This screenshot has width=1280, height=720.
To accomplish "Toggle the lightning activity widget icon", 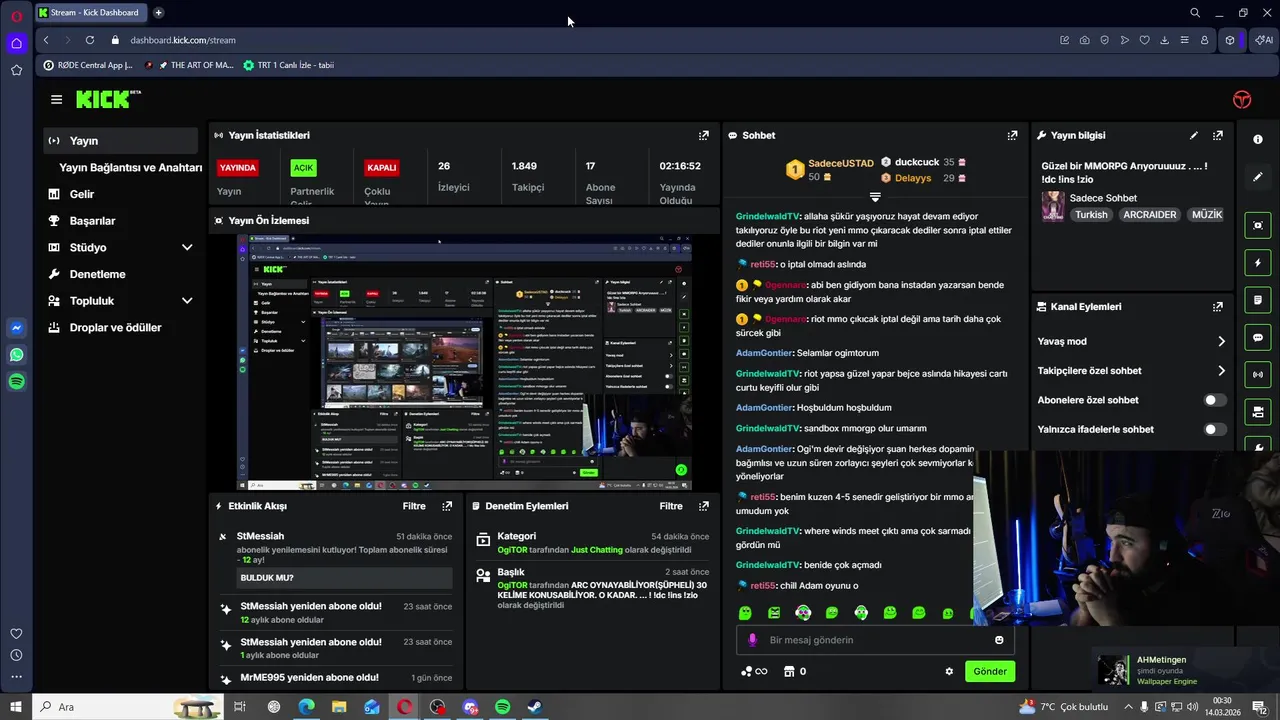I will click(x=1258, y=263).
